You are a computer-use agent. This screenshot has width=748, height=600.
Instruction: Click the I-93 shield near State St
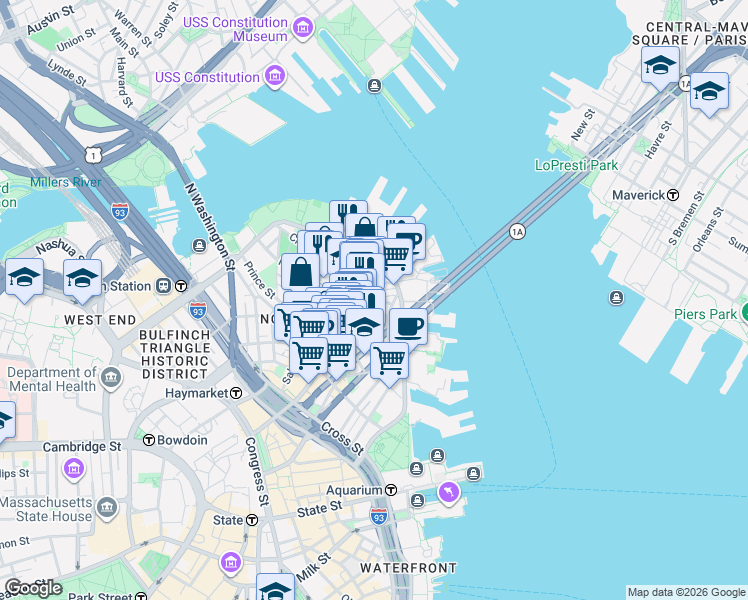(x=379, y=517)
